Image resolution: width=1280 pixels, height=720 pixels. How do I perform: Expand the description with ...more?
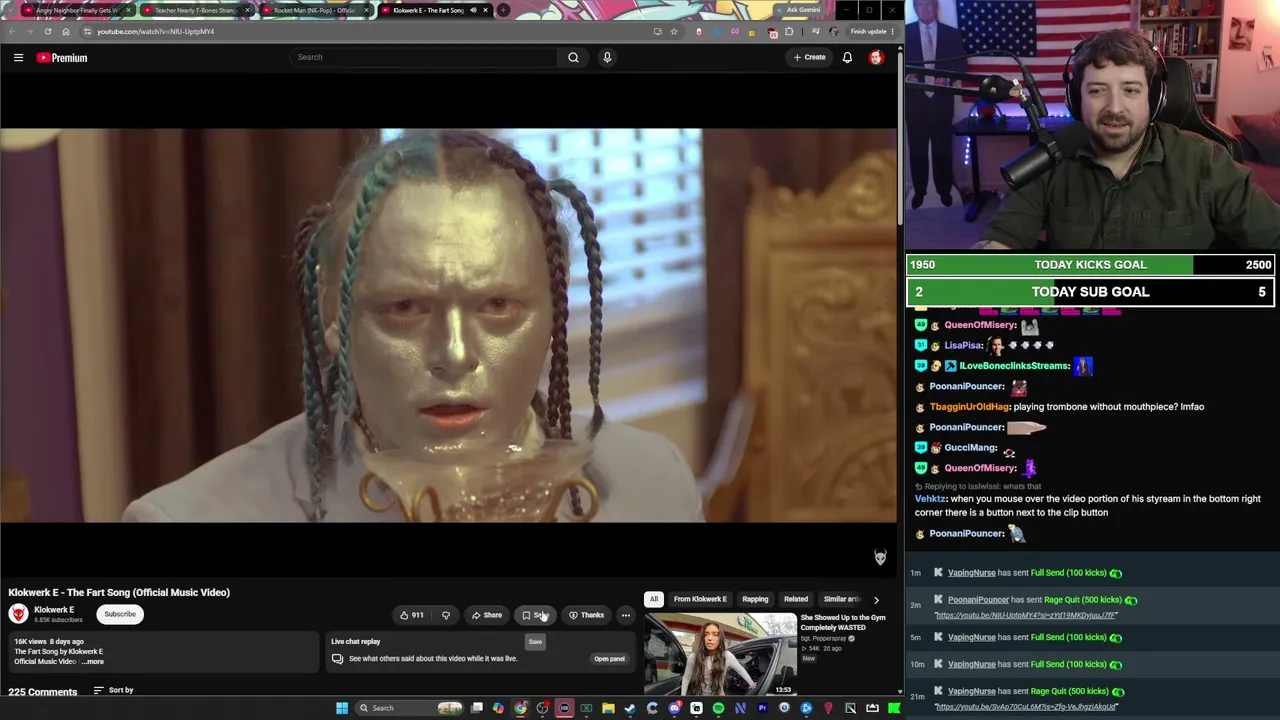[93, 661]
